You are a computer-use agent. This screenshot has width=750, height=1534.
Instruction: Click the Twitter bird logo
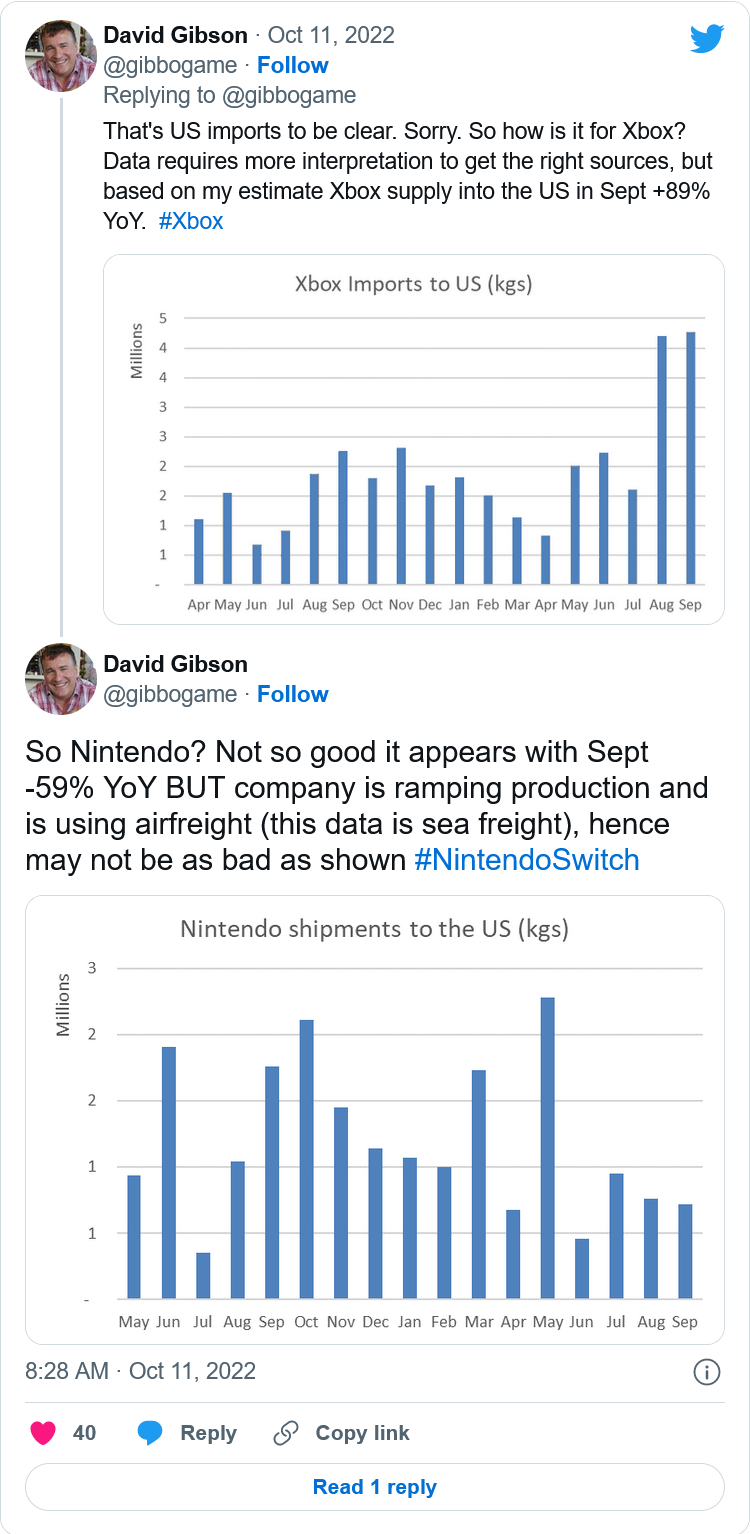tap(705, 39)
